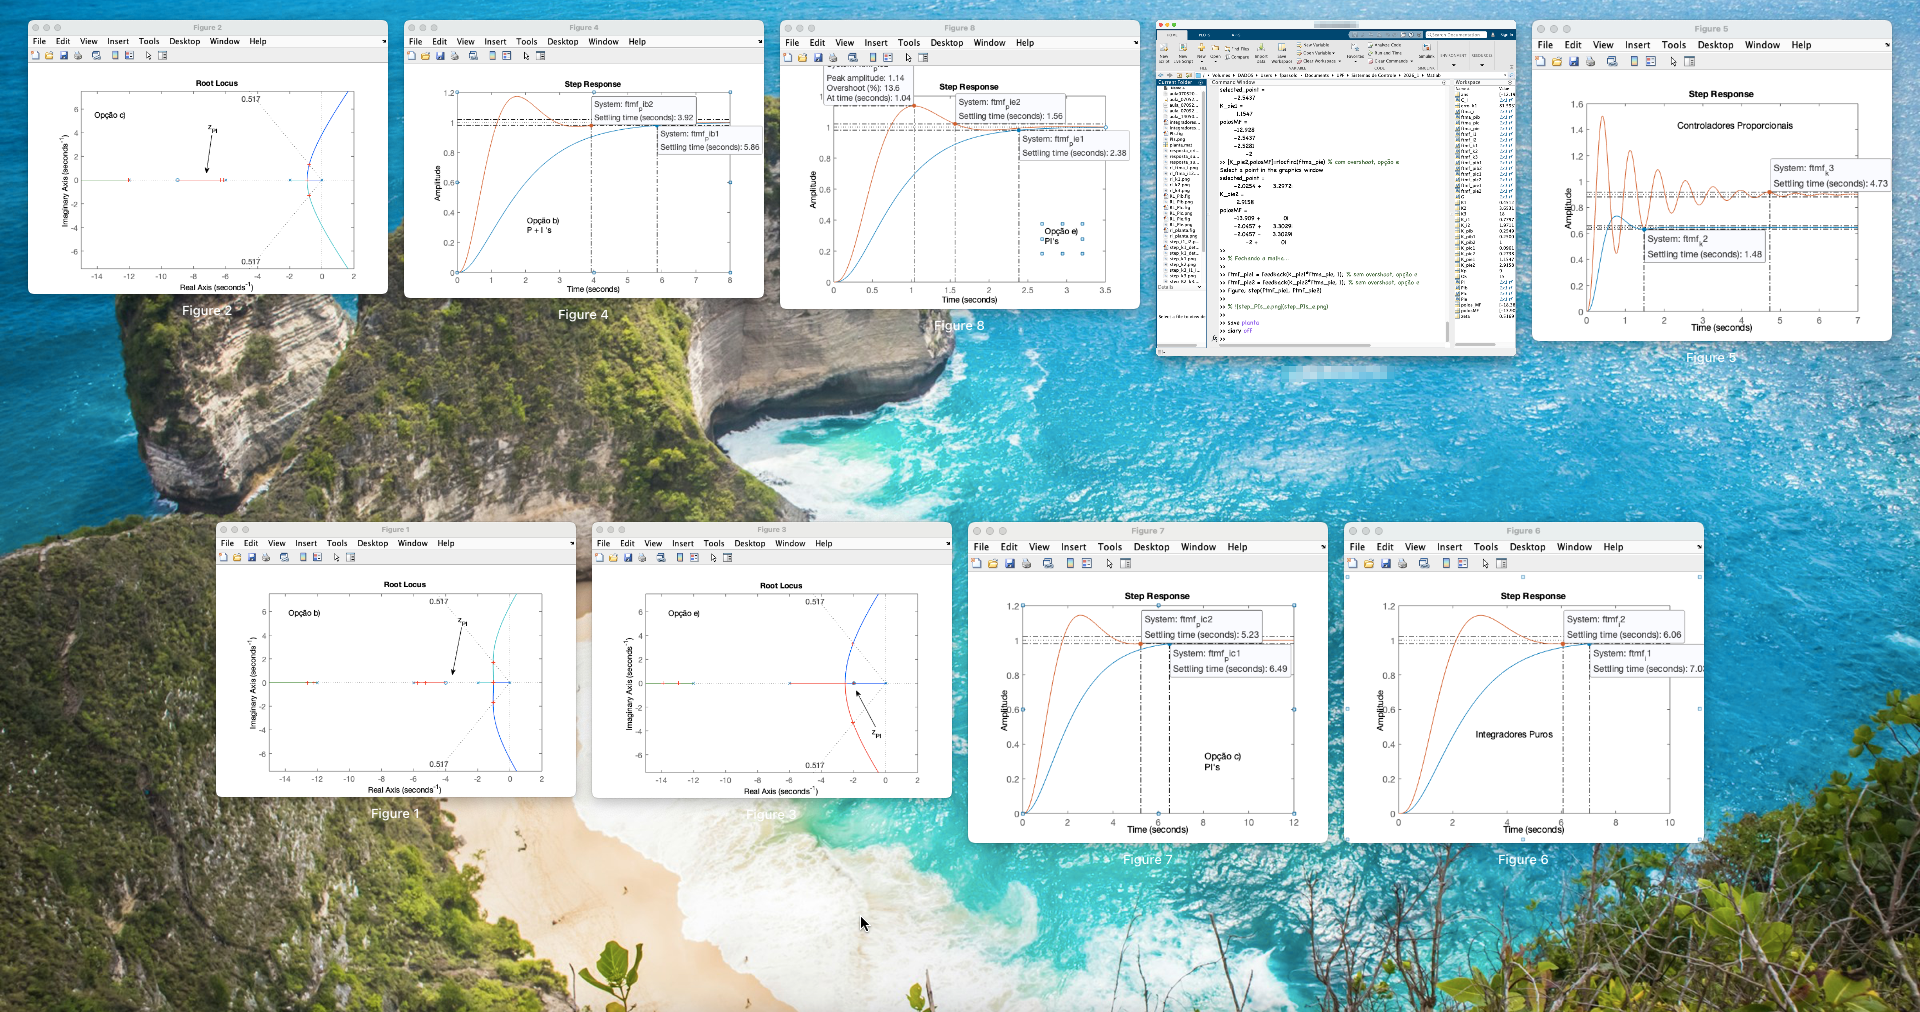Open menu bar dock arrow in Figure 1

[571, 544]
